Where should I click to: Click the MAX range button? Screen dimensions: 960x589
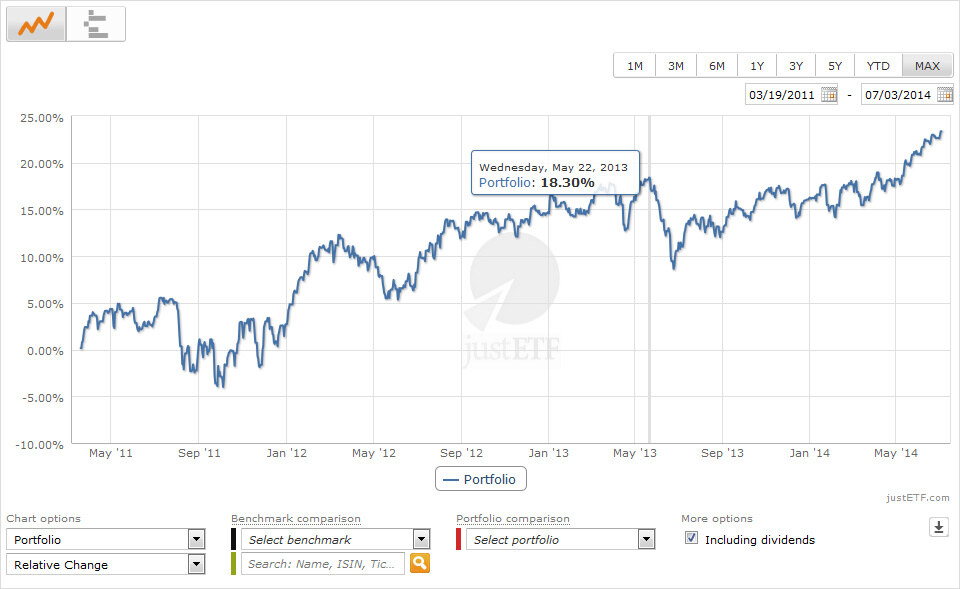(927, 66)
